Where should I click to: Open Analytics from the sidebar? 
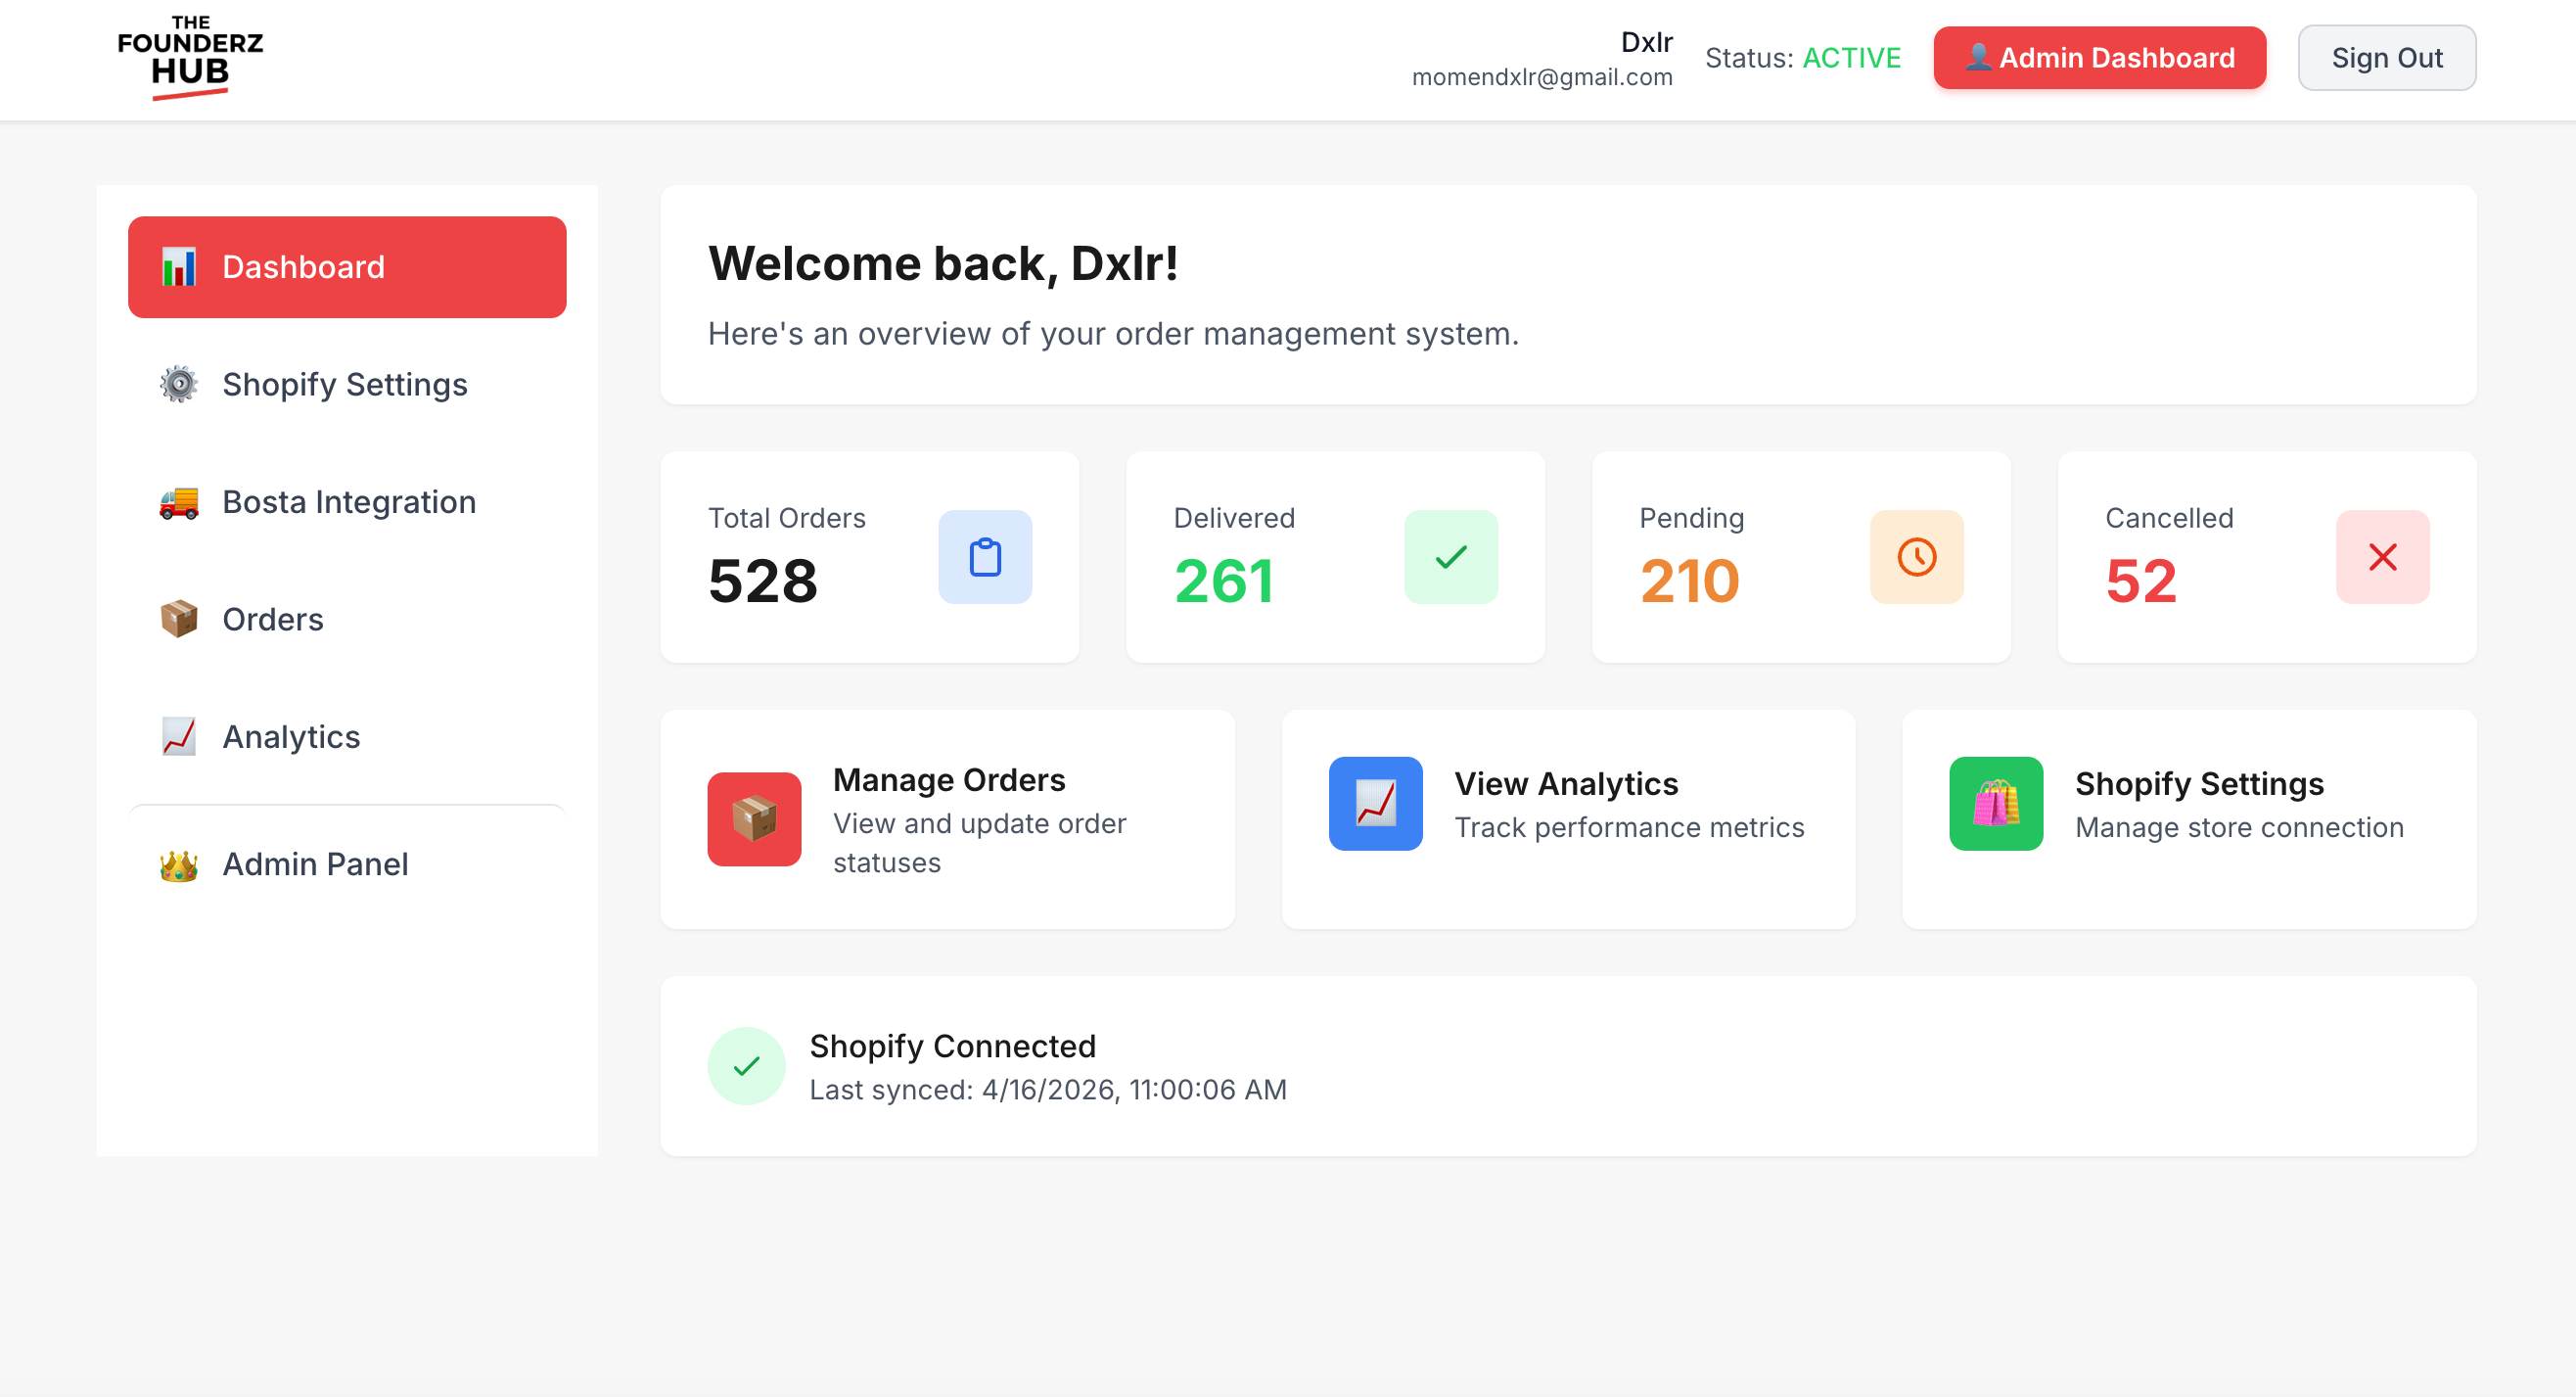tap(347, 736)
